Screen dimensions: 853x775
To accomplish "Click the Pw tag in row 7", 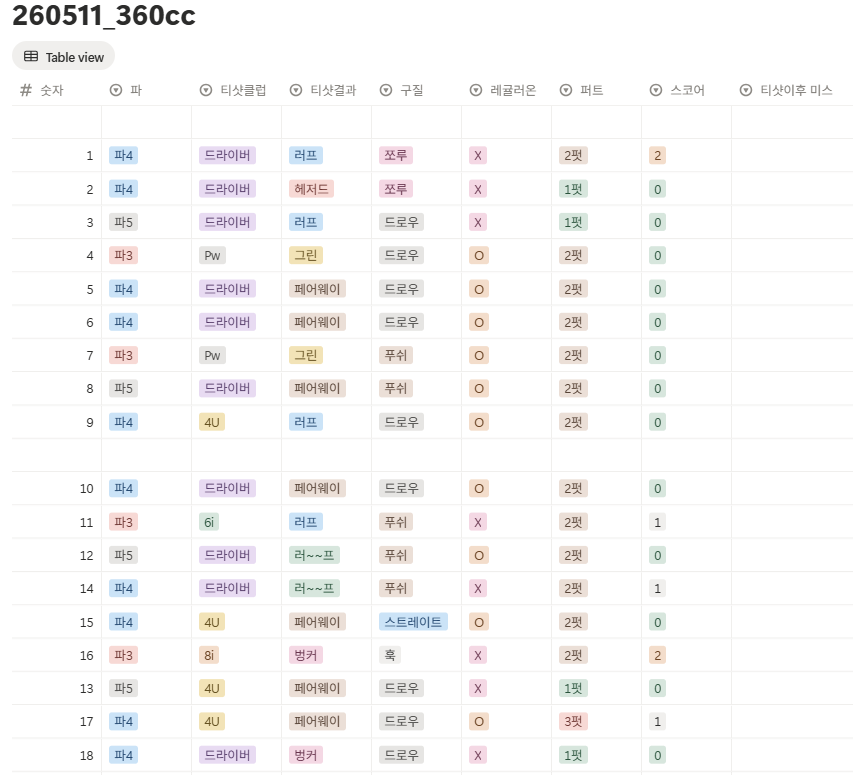I will pyautogui.click(x=212, y=356).
